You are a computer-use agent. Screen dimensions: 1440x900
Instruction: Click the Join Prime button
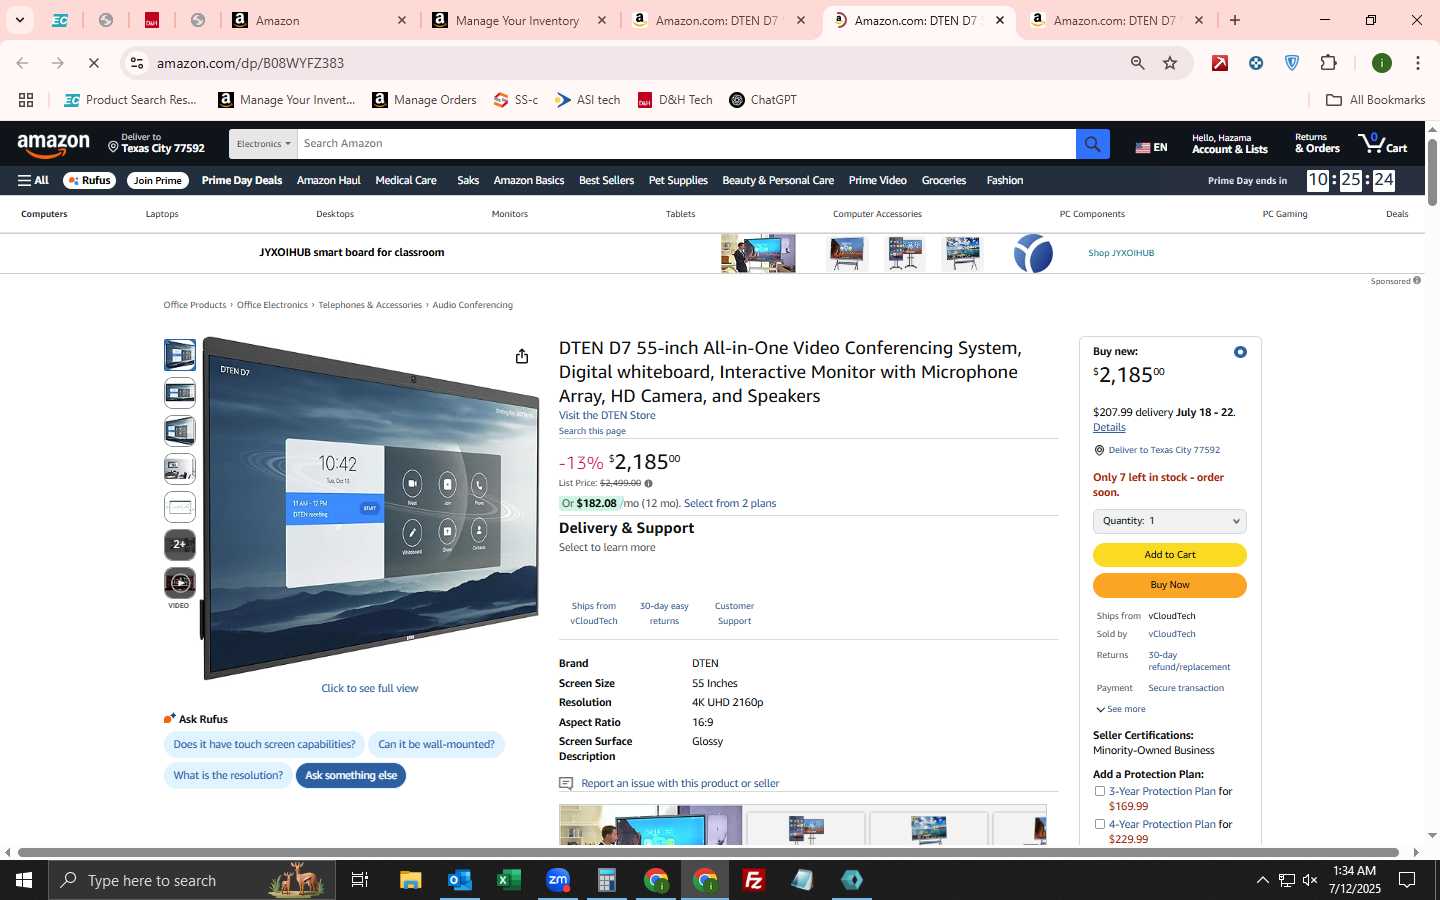158,181
